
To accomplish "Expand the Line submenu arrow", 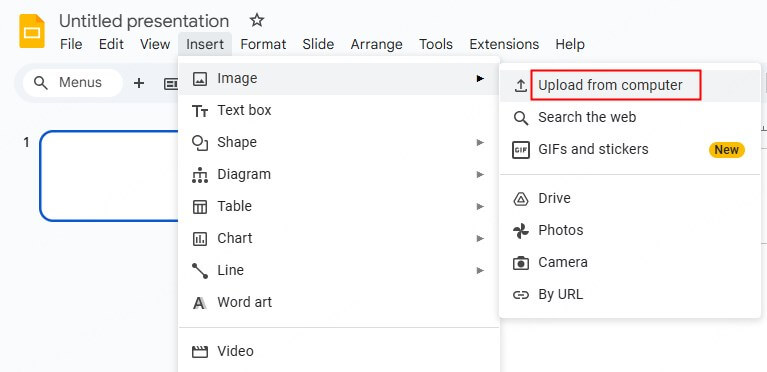I will point(480,270).
